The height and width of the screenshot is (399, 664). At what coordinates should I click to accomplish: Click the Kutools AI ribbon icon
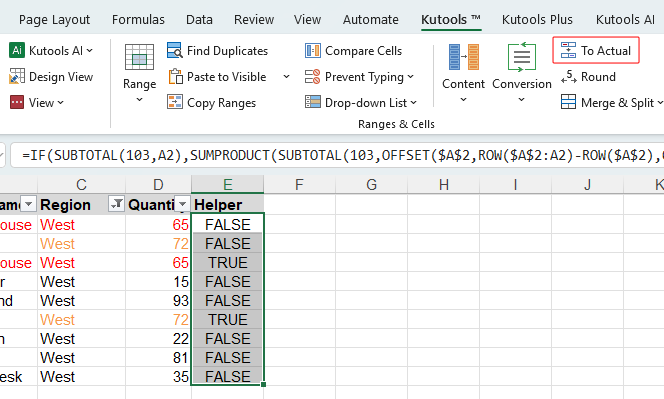[17, 51]
